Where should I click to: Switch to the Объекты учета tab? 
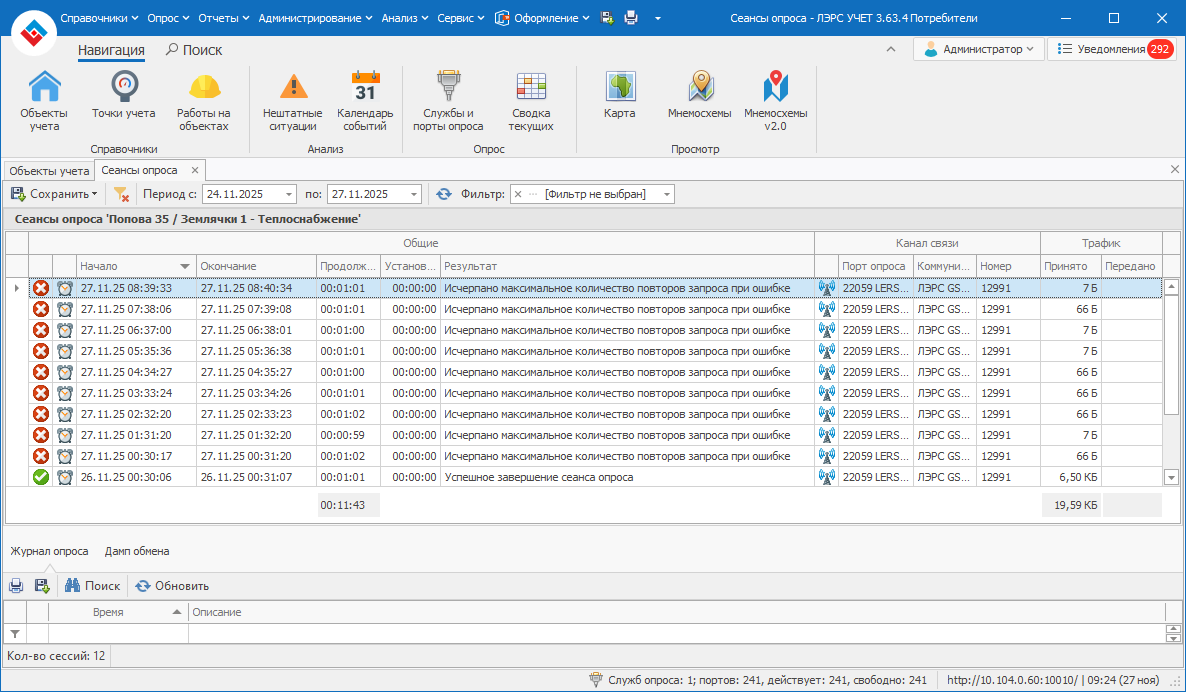(46, 171)
